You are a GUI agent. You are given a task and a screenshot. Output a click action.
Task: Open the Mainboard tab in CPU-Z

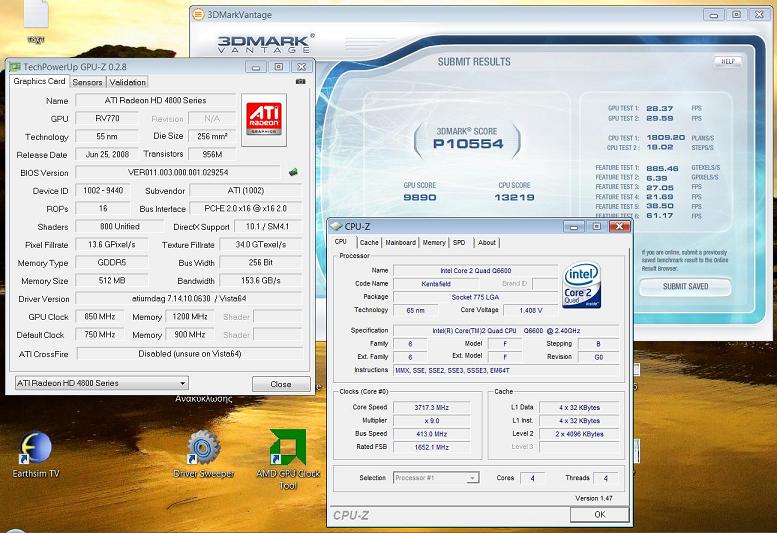click(x=400, y=243)
